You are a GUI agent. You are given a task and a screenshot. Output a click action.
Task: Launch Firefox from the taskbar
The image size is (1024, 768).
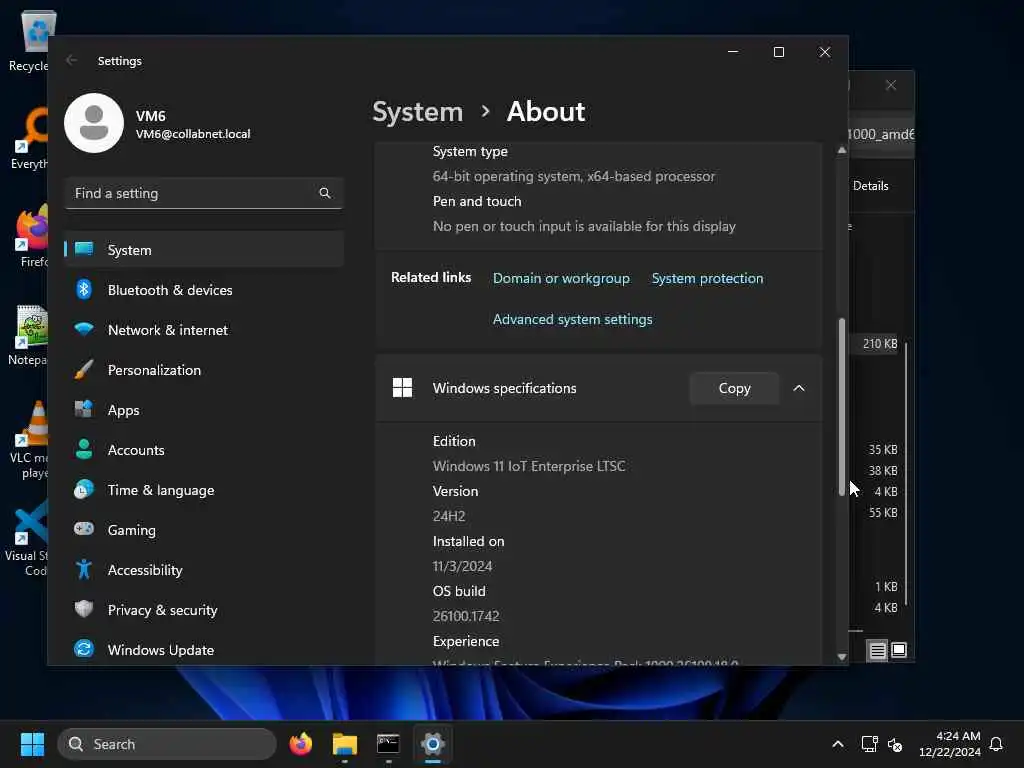click(x=300, y=744)
